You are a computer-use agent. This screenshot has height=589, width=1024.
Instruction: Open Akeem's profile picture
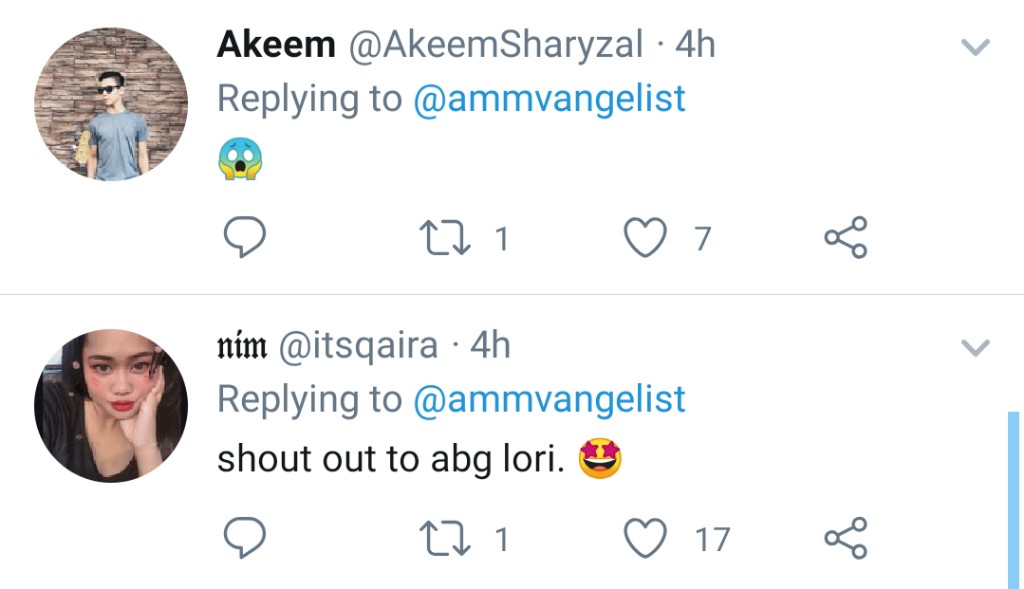111,104
